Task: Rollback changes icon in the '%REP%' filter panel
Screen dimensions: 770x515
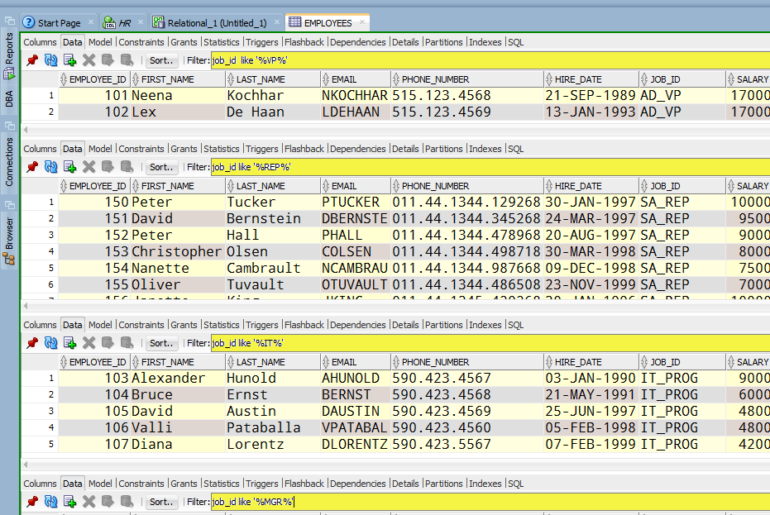Action: tap(127, 167)
